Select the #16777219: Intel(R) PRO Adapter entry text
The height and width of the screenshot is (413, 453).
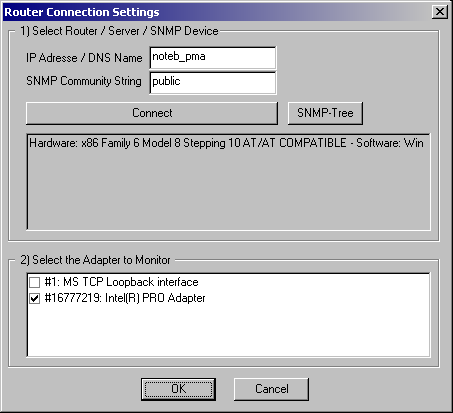click(125, 298)
